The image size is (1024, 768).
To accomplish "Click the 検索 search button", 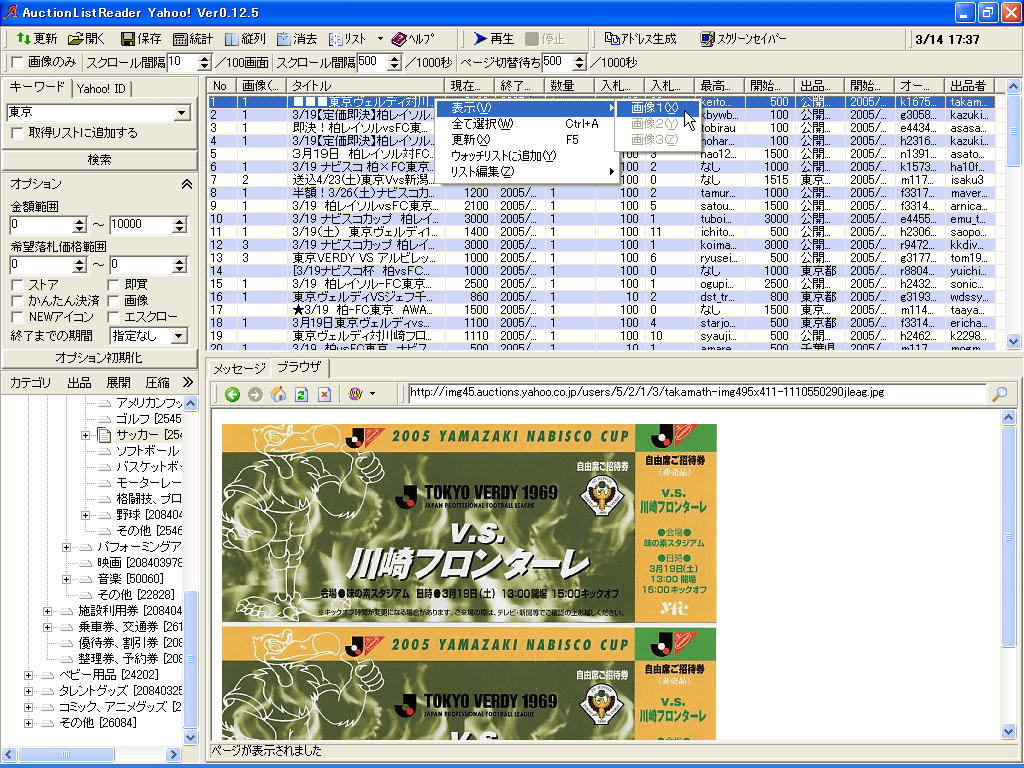I will click(x=99, y=160).
